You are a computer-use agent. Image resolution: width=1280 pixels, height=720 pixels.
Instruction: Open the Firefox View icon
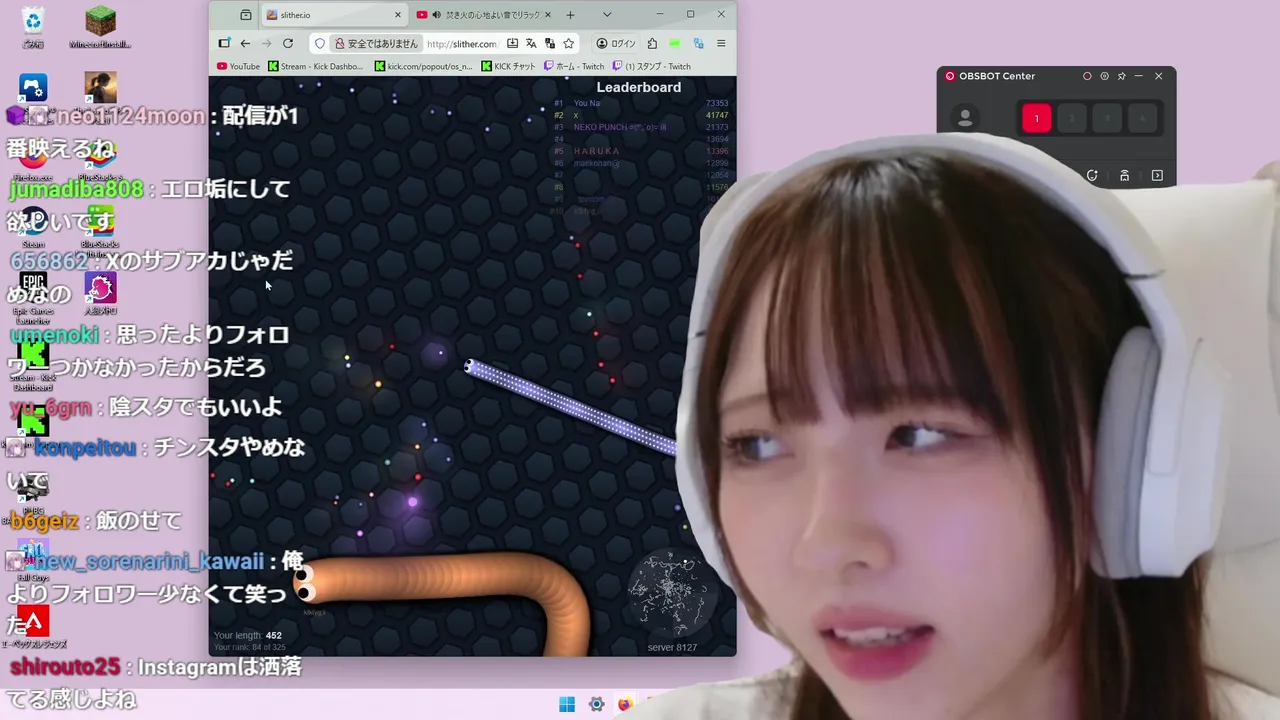[x=246, y=15]
